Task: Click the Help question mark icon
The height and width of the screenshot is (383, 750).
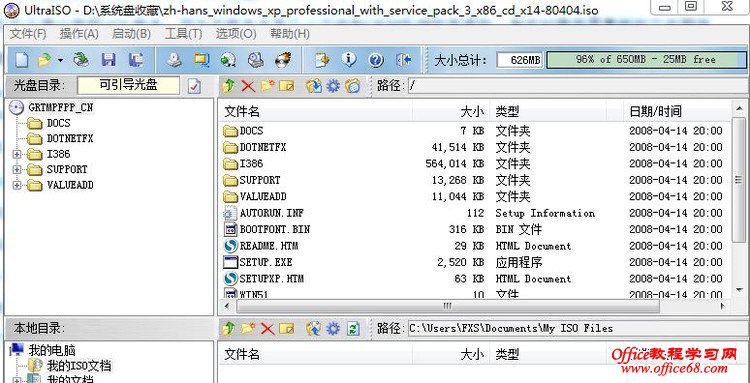Action: point(376,60)
